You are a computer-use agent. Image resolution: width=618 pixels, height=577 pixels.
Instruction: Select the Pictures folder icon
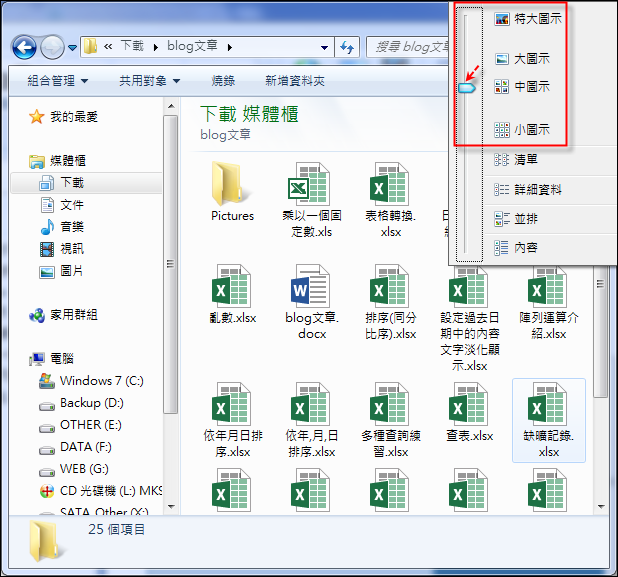[x=232, y=184]
